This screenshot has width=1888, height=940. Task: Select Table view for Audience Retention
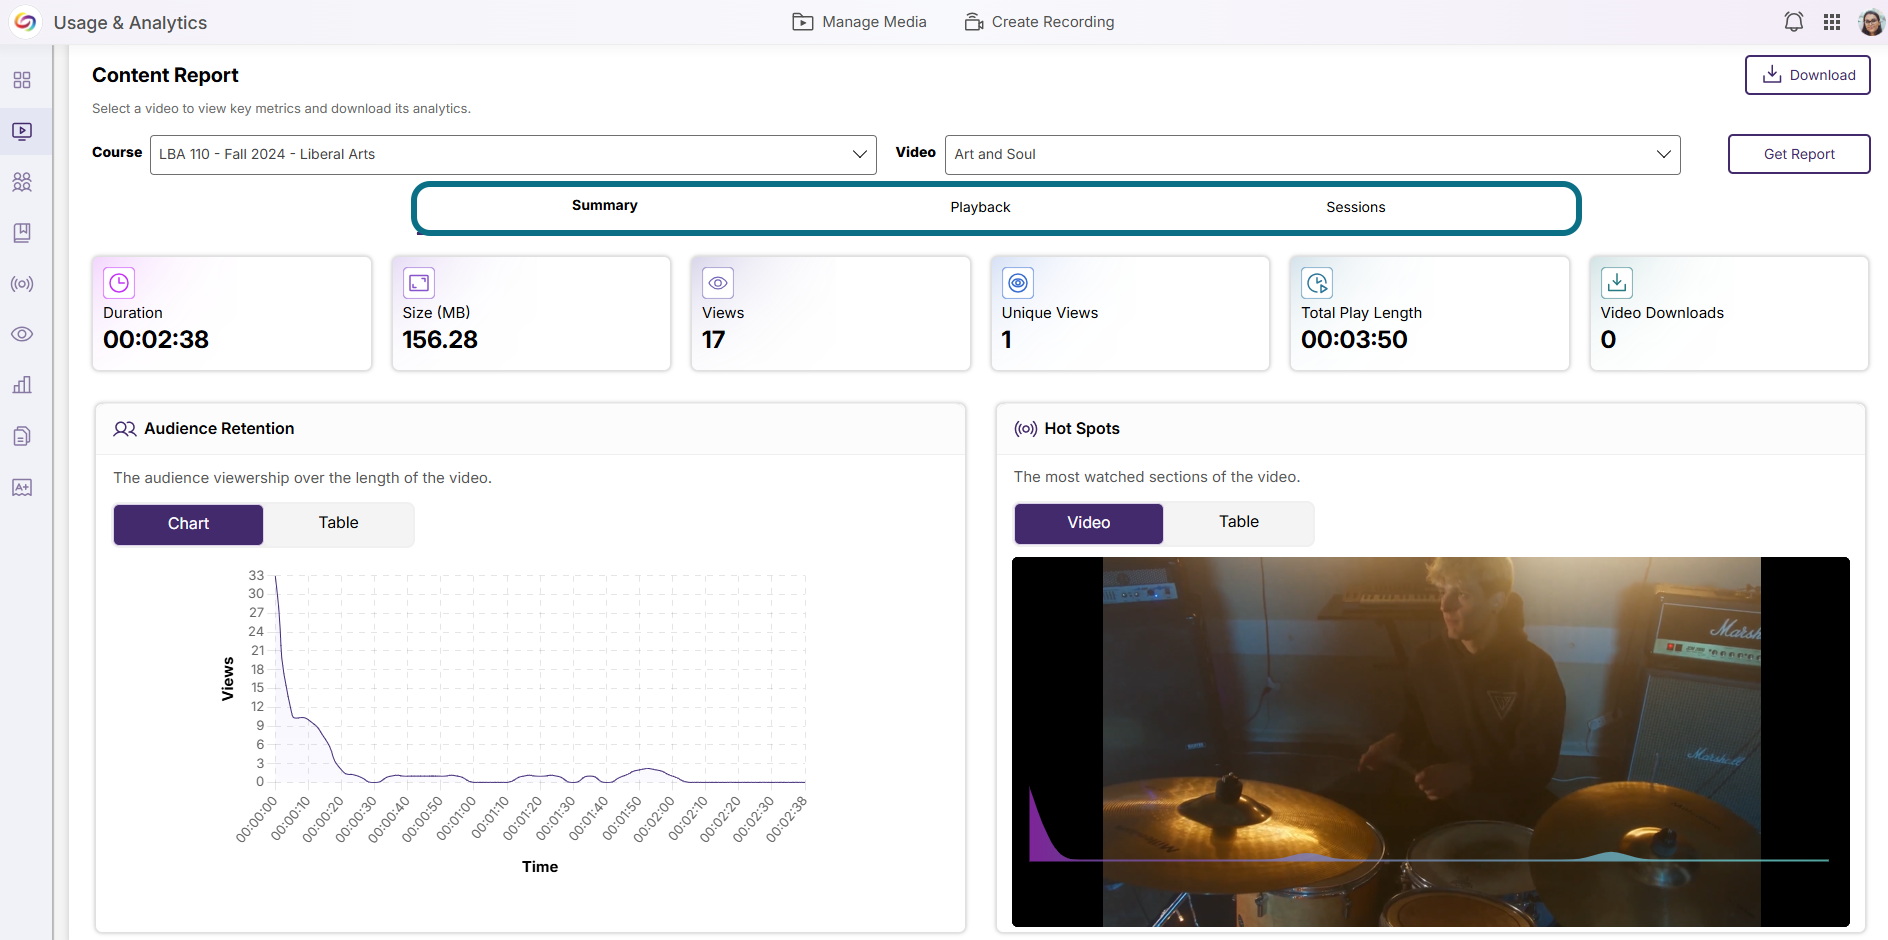[x=338, y=523]
